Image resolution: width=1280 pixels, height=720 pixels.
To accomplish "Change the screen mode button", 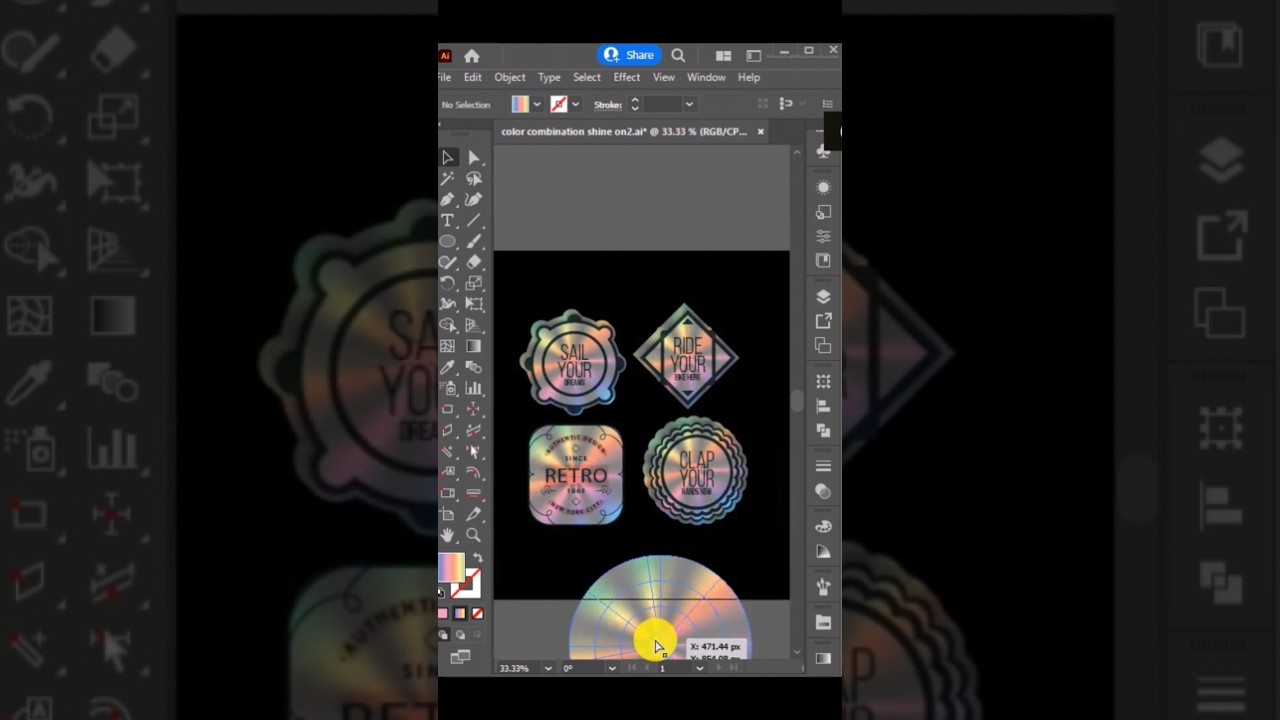I will point(460,657).
